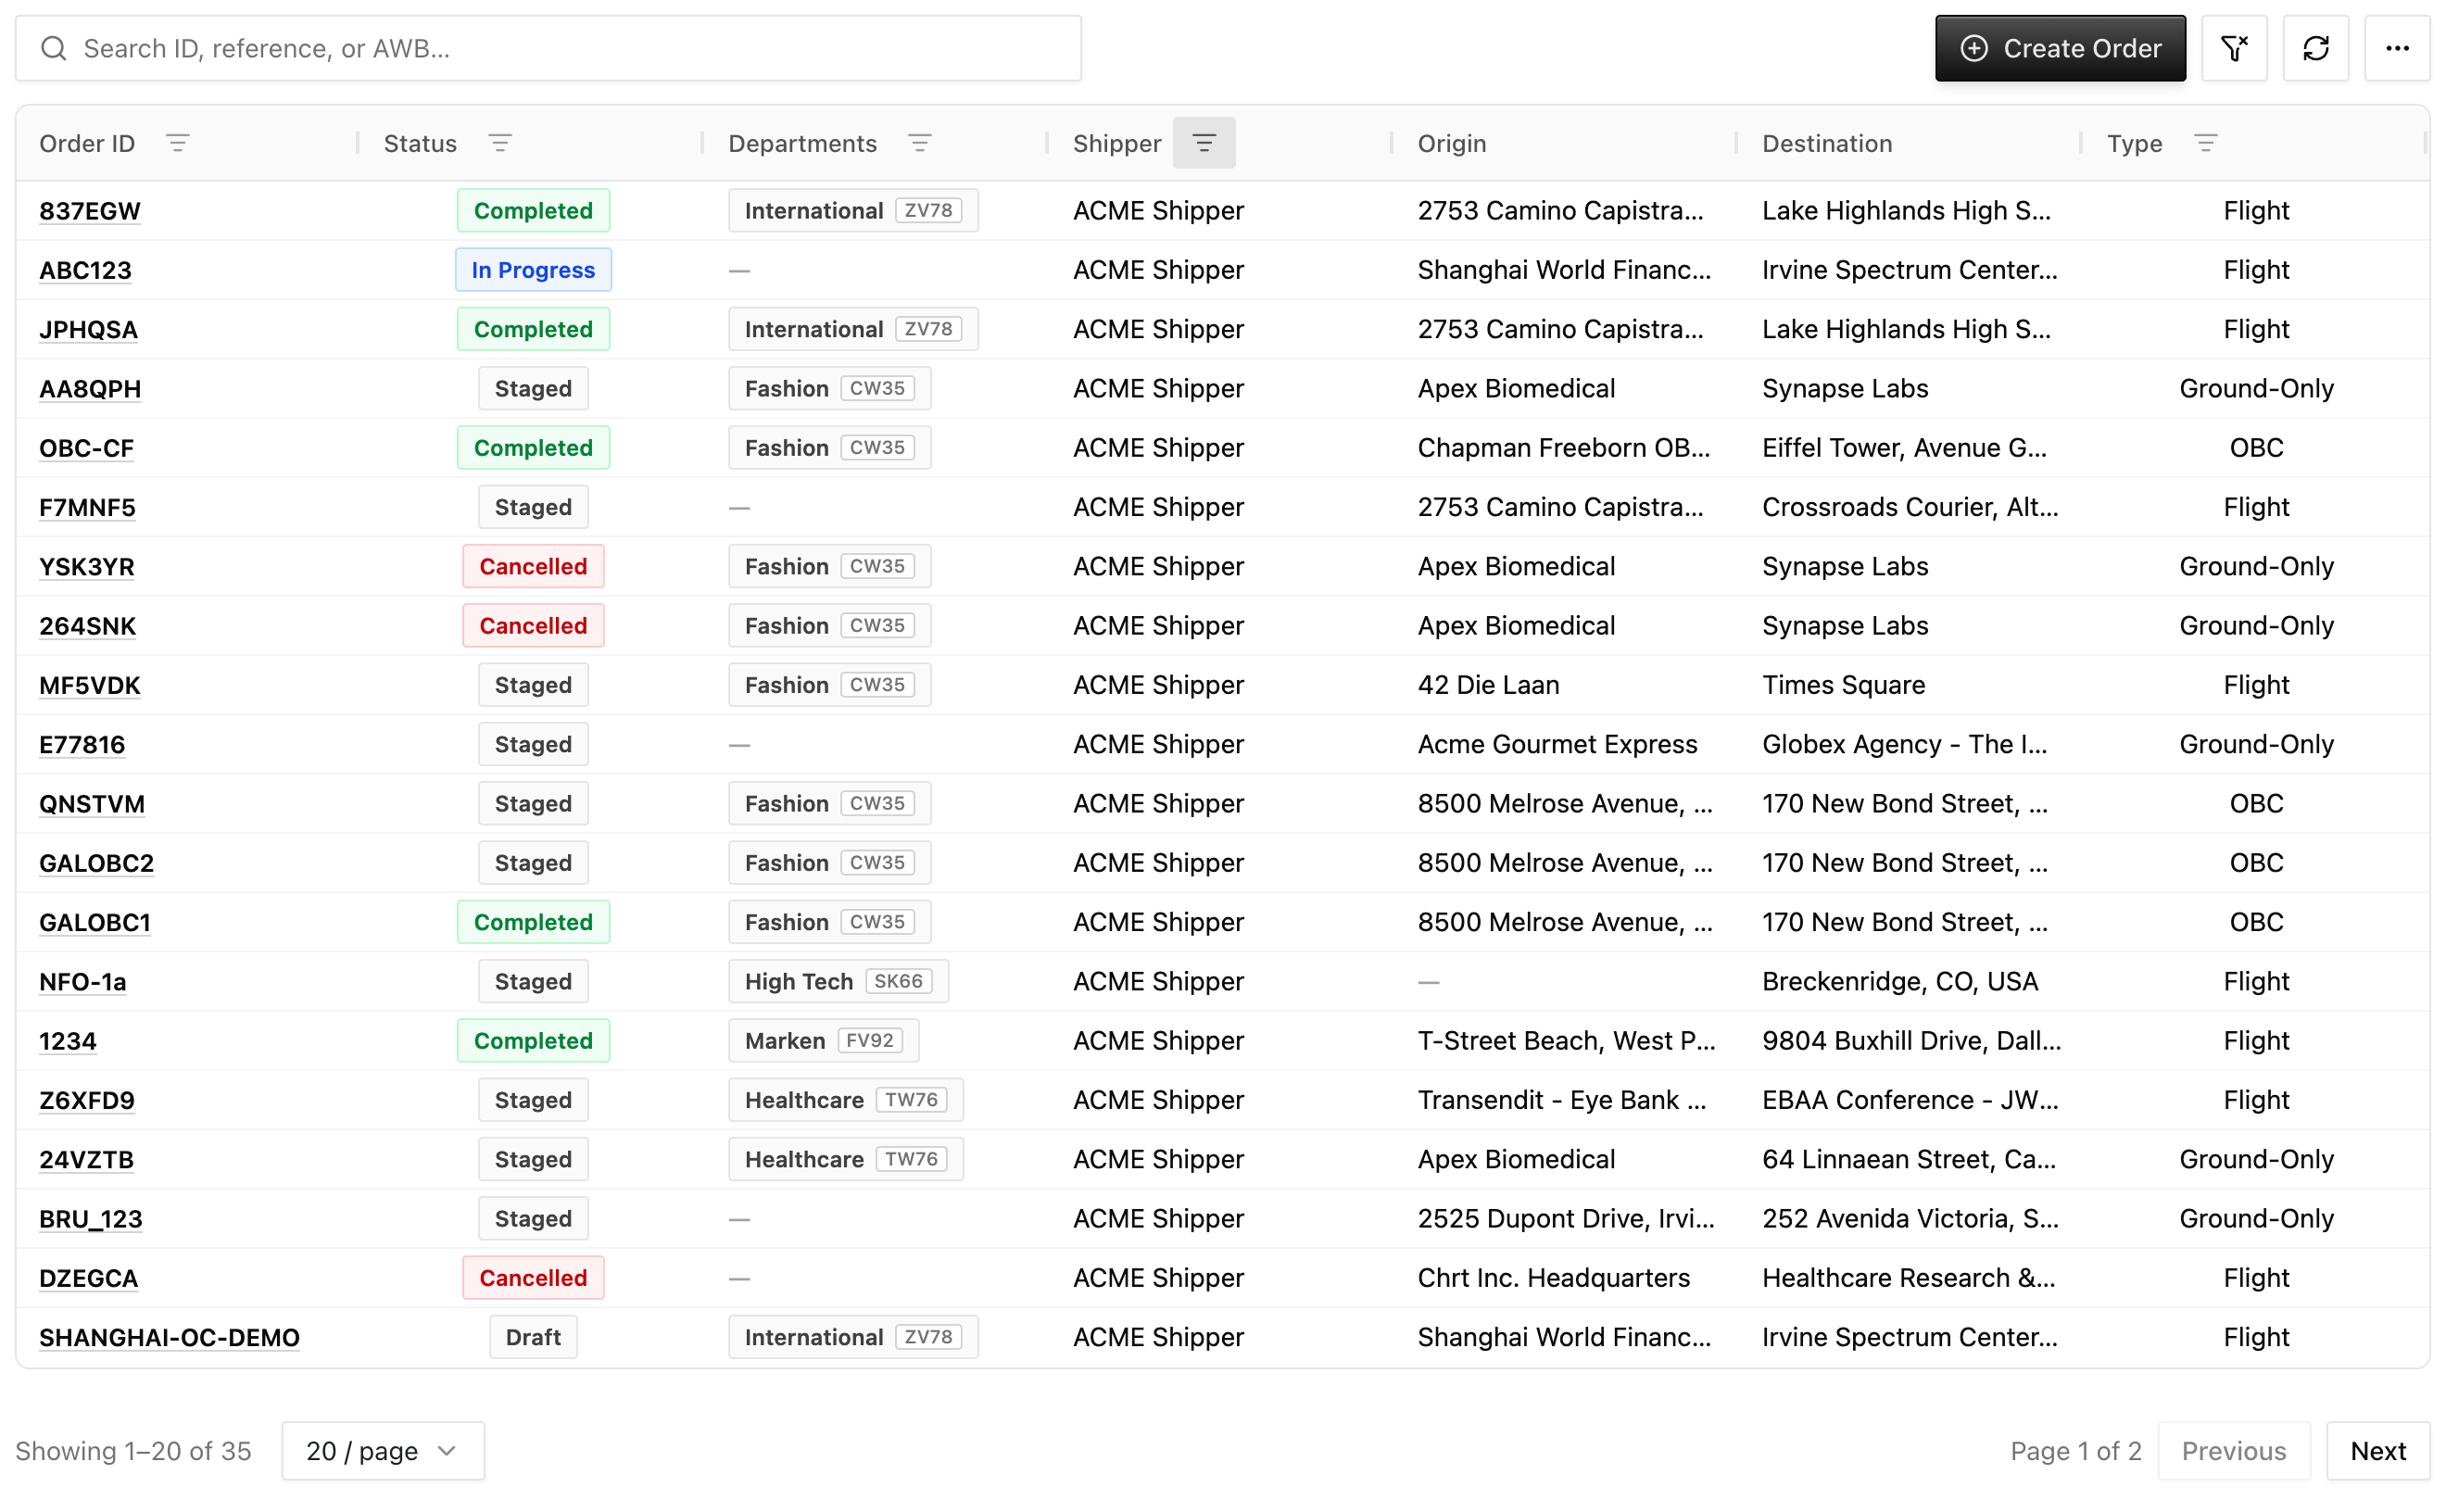Open the 20 / page dropdown
Image resolution: width=2446 pixels, height=1512 pixels.
point(383,1450)
